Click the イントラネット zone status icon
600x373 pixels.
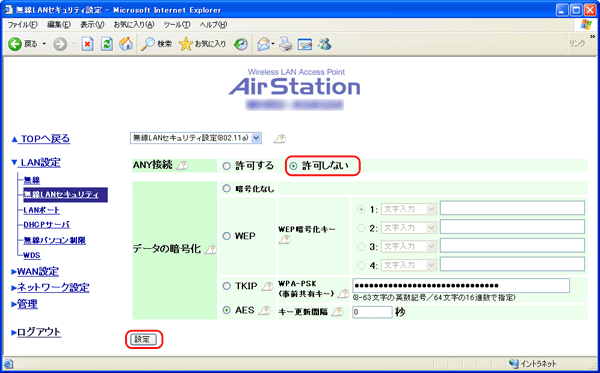point(514,363)
